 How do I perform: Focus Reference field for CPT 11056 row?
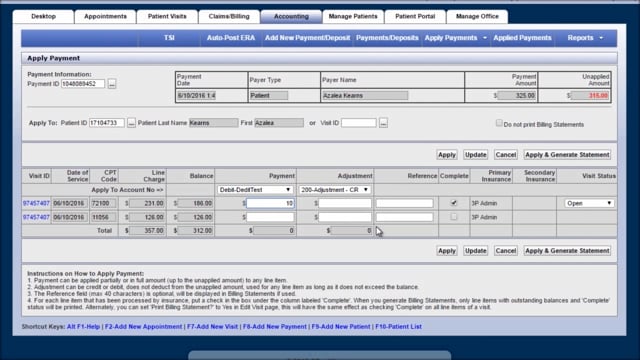[x=404, y=217]
